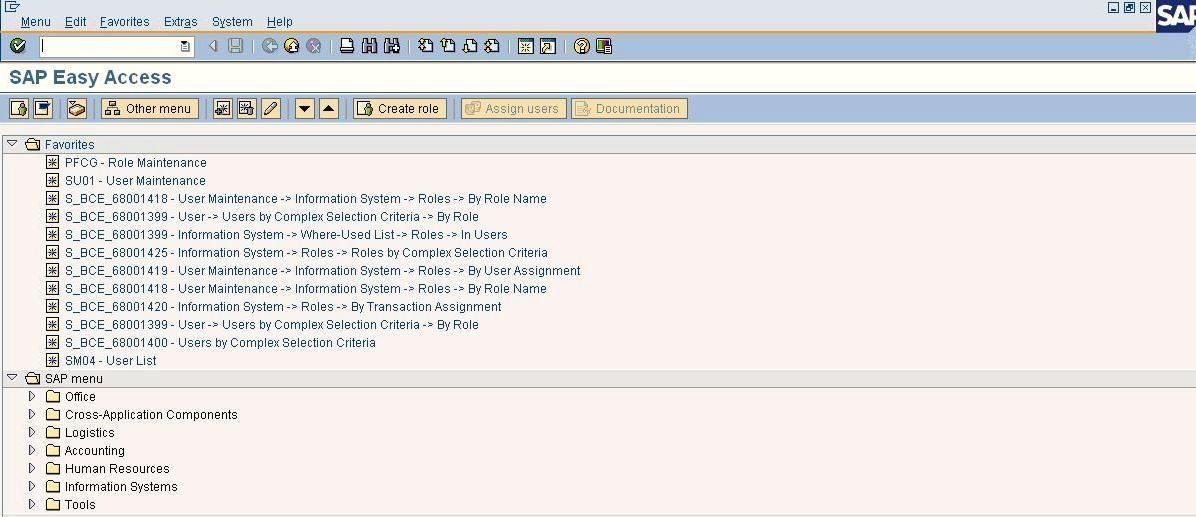Click the Move Favorites Up arrow
This screenshot has width=1196, height=517.
click(x=329, y=108)
